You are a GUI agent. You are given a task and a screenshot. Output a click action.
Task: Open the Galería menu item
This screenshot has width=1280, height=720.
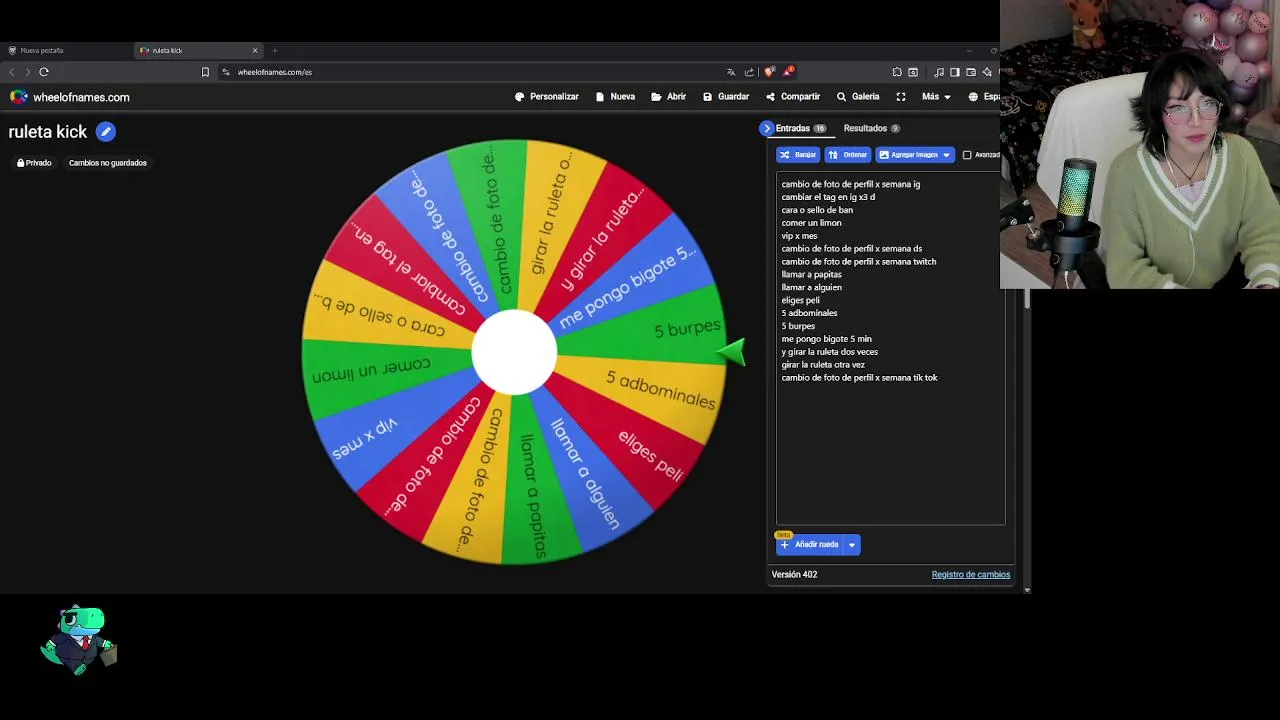pyautogui.click(x=858, y=97)
